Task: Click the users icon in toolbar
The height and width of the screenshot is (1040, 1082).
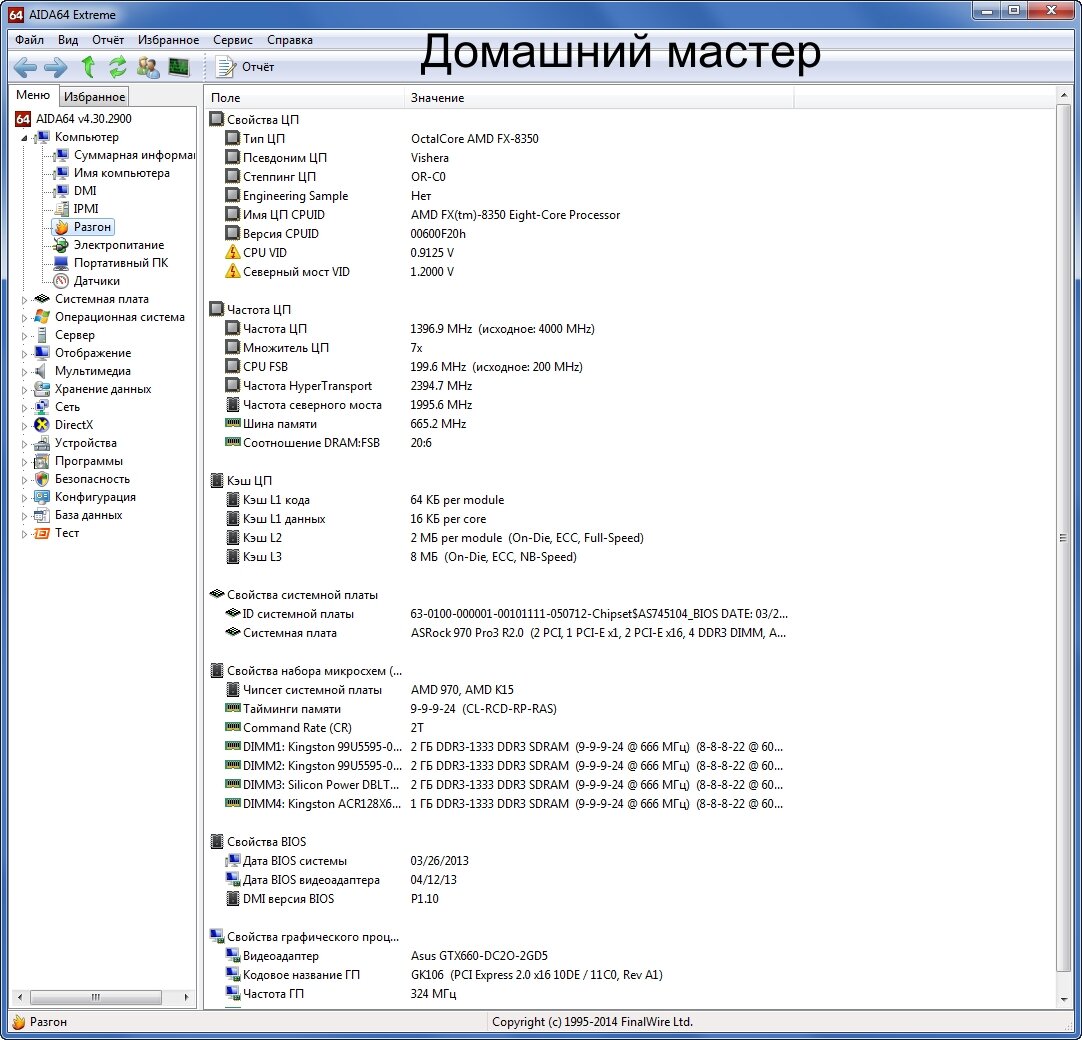Action: coord(148,67)
